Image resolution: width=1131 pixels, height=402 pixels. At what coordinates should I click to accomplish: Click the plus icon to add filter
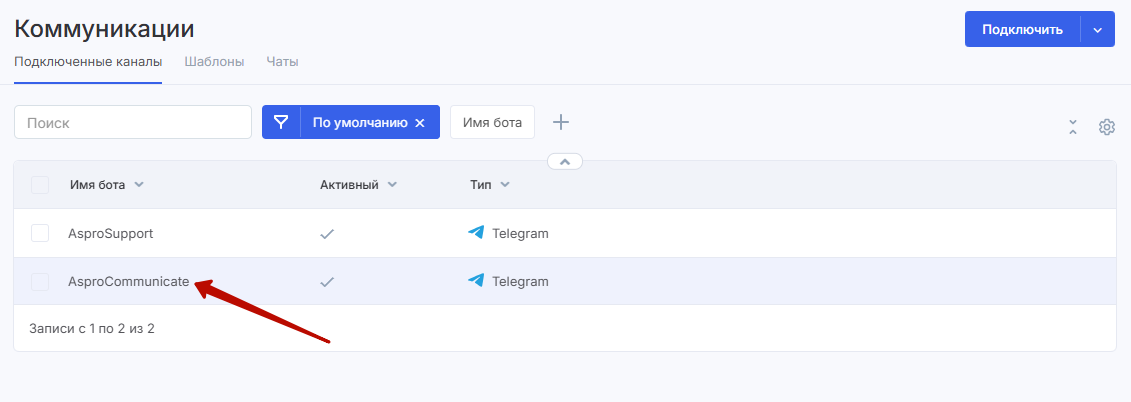(x=561, y=122)
